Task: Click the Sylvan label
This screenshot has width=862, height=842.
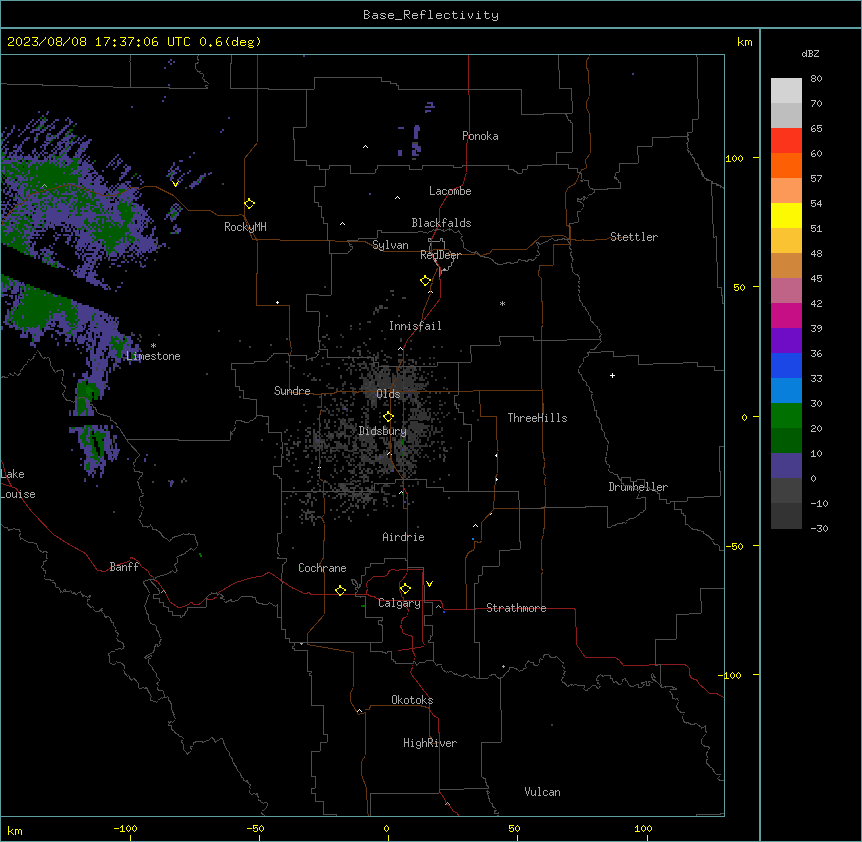Action: tap(390, 245)
